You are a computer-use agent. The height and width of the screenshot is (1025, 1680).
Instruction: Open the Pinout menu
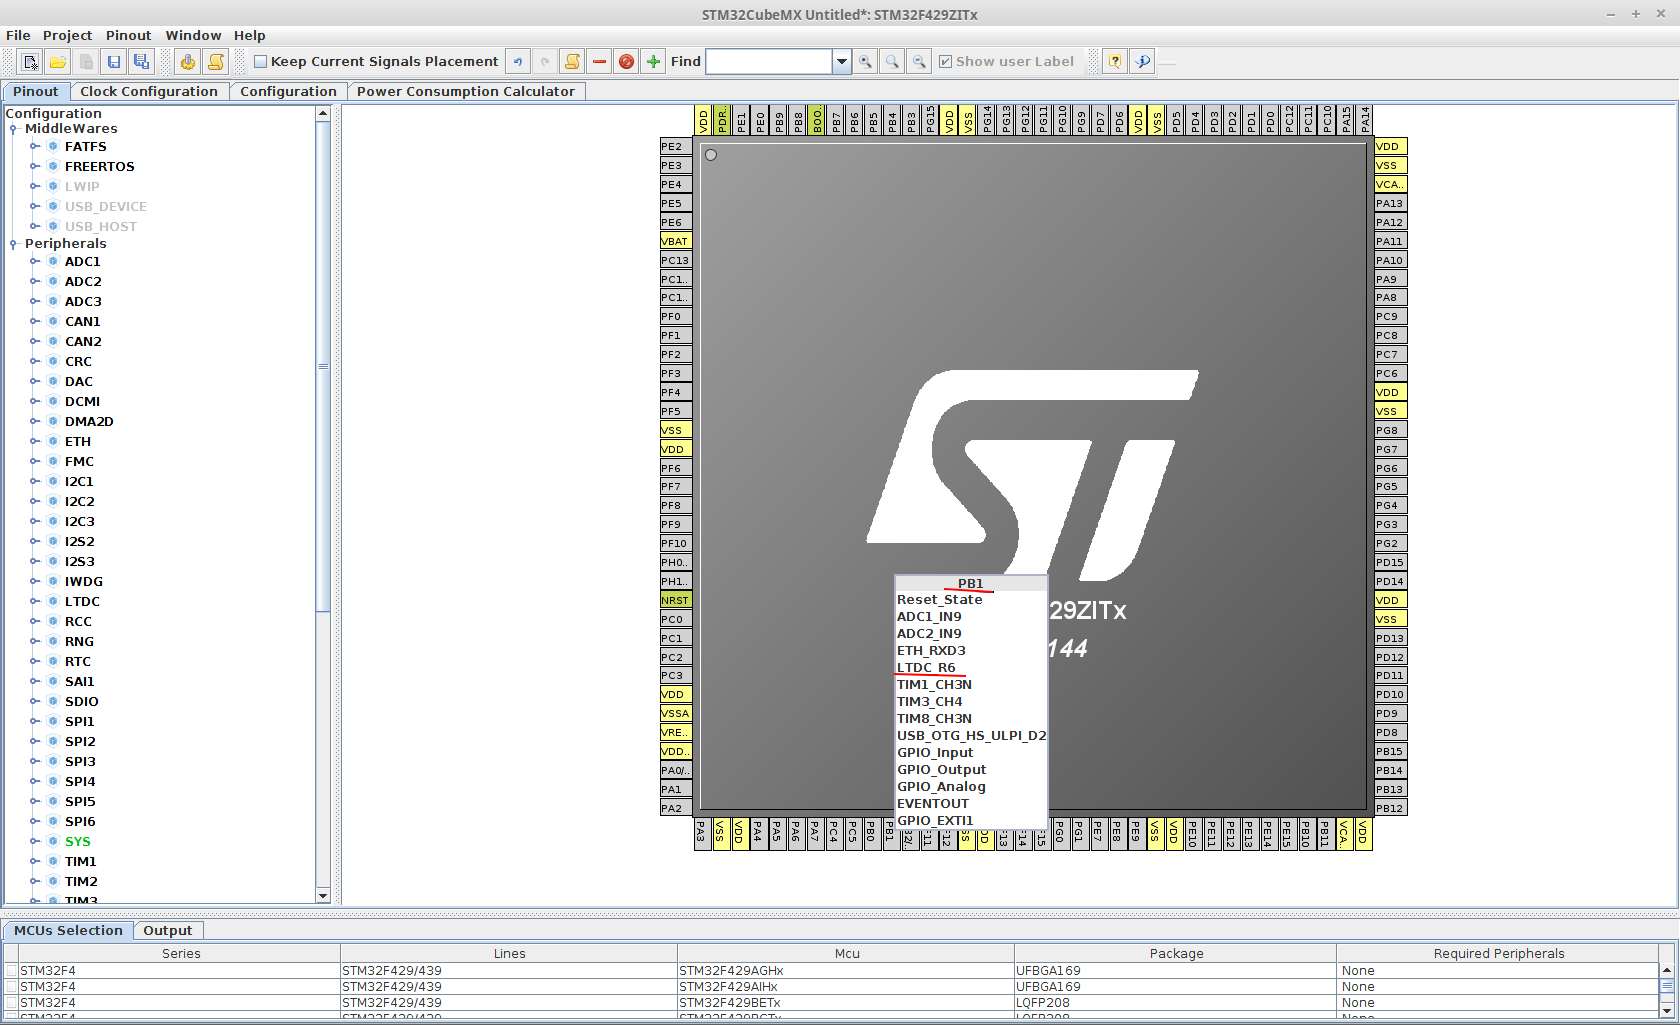click(x=128, y=35)
